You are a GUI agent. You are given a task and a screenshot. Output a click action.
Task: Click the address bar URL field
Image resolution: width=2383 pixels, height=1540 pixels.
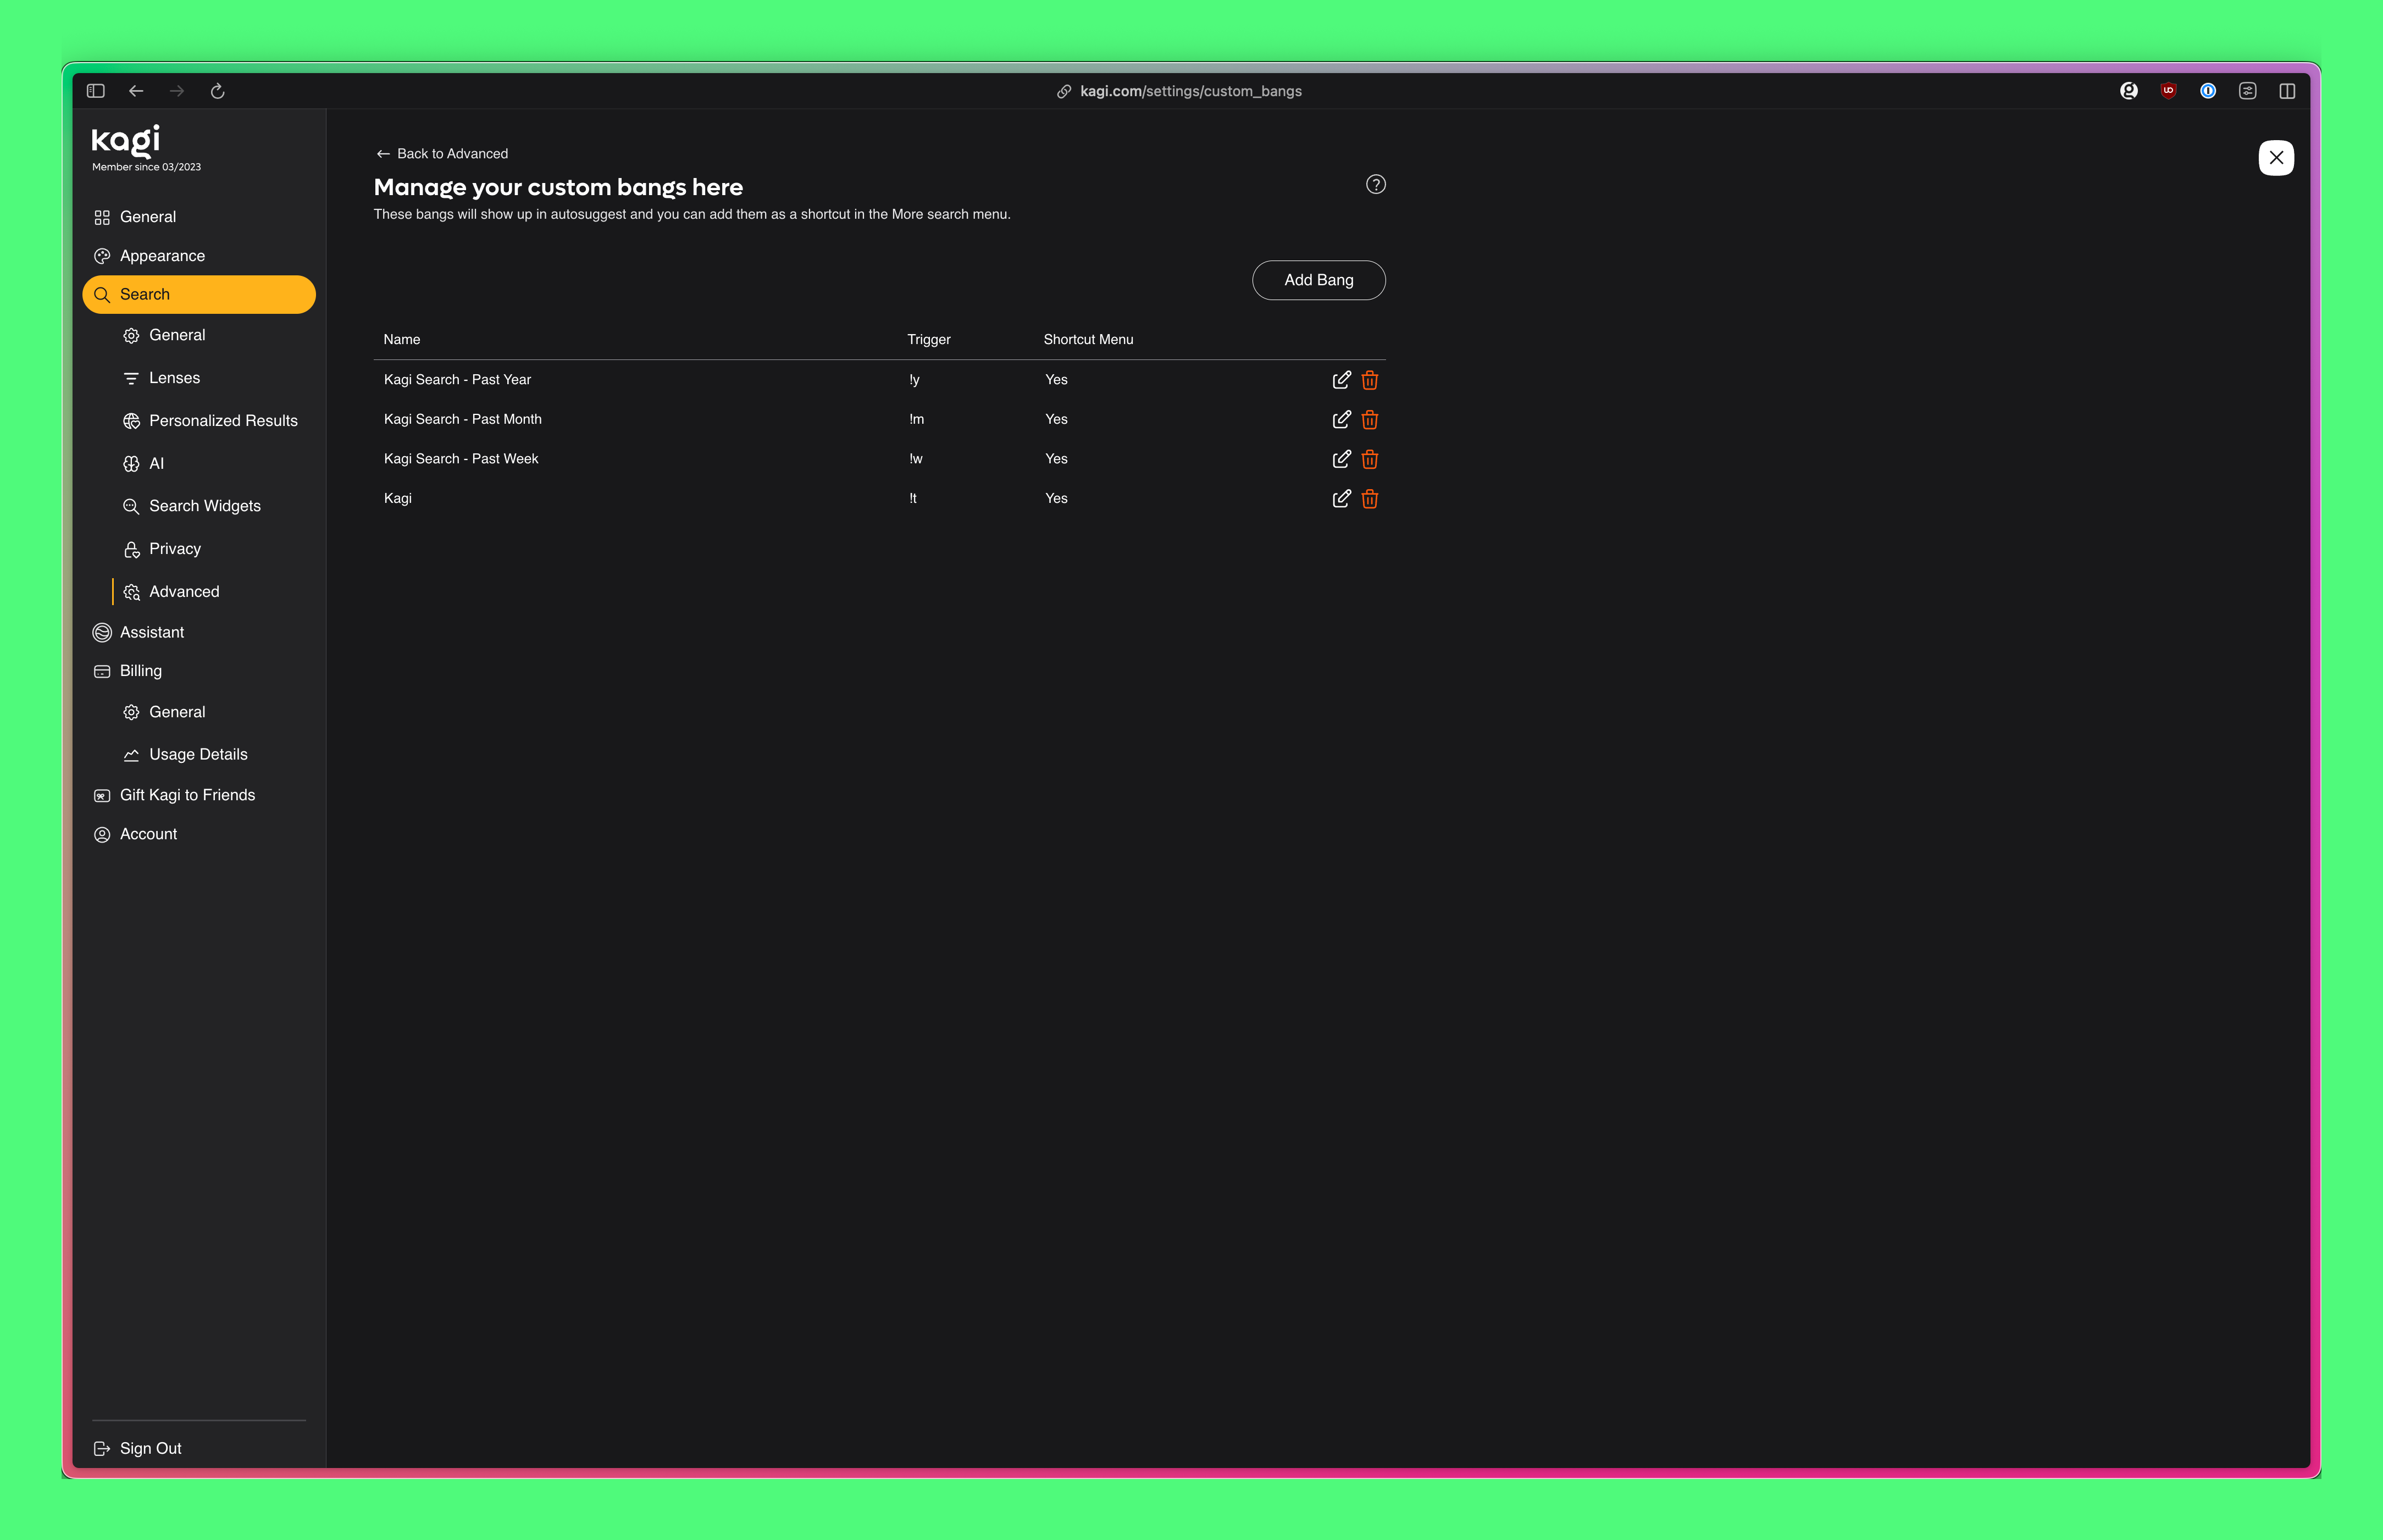point(1190,91)
